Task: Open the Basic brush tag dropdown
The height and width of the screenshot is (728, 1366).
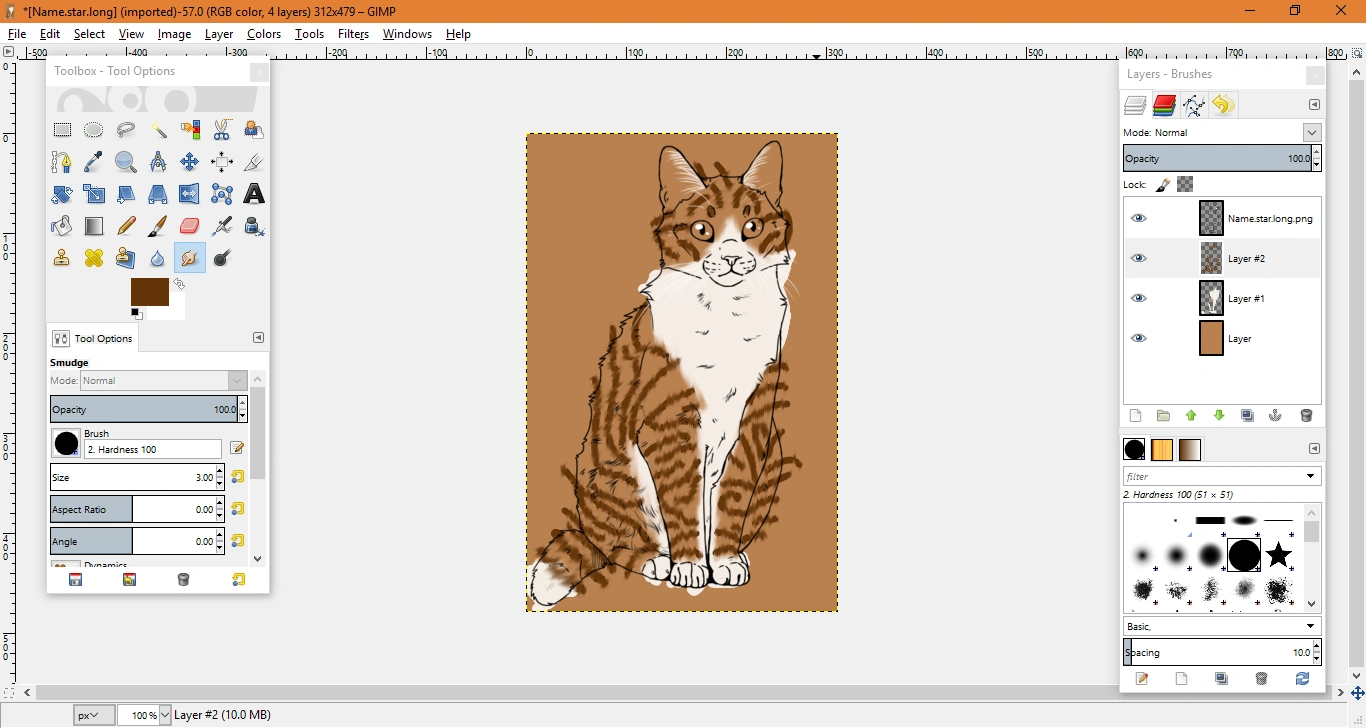Action: tap(1222, 626)
